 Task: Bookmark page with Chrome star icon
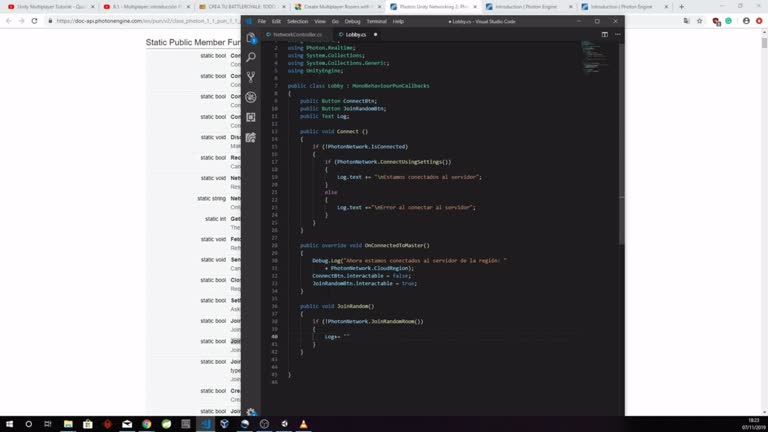pyautogui.click(x=699, y=21)
